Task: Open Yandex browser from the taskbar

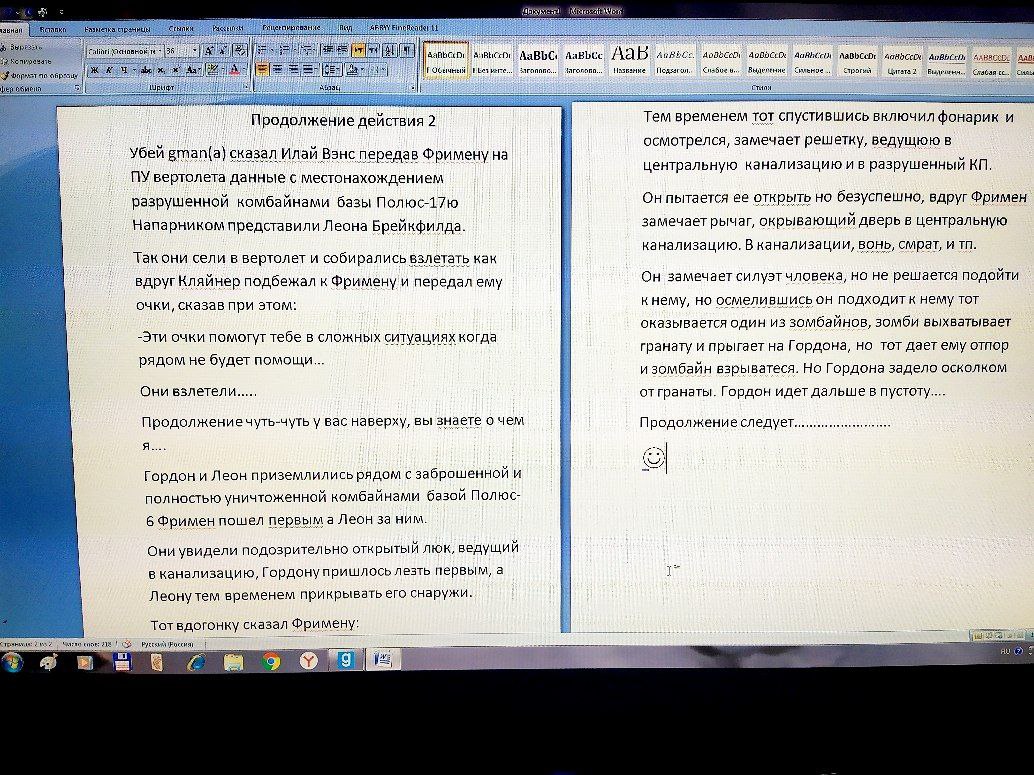Action: [x=308, y=661]
